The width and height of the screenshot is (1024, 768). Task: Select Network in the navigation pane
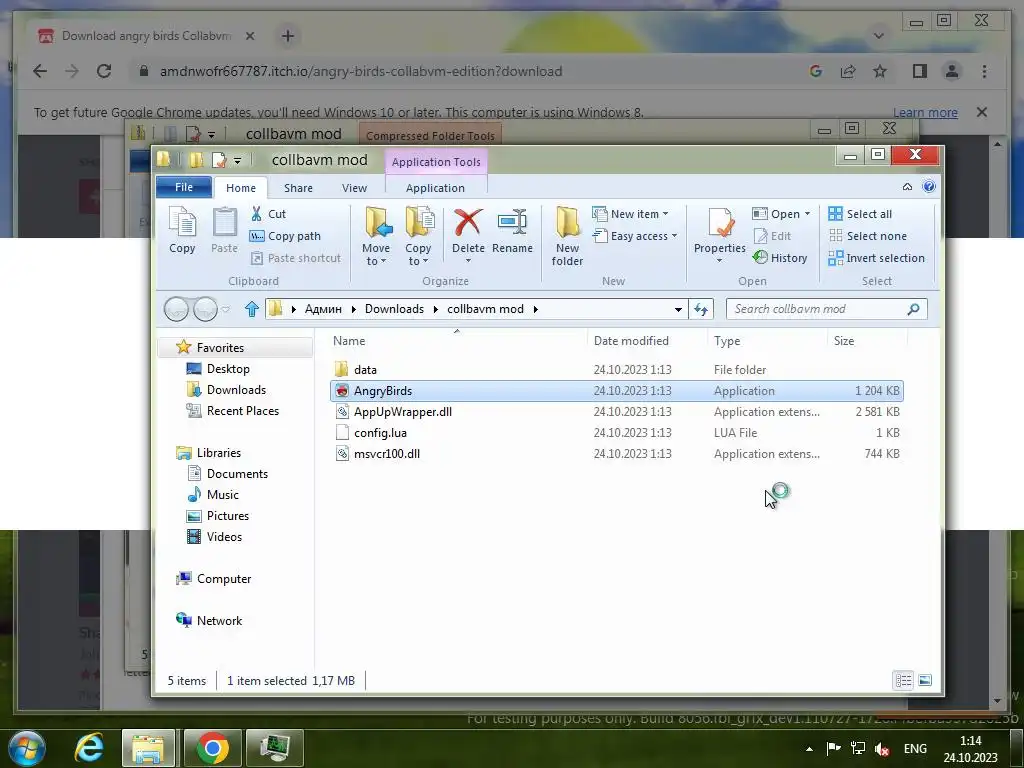(x=209, y=620)
